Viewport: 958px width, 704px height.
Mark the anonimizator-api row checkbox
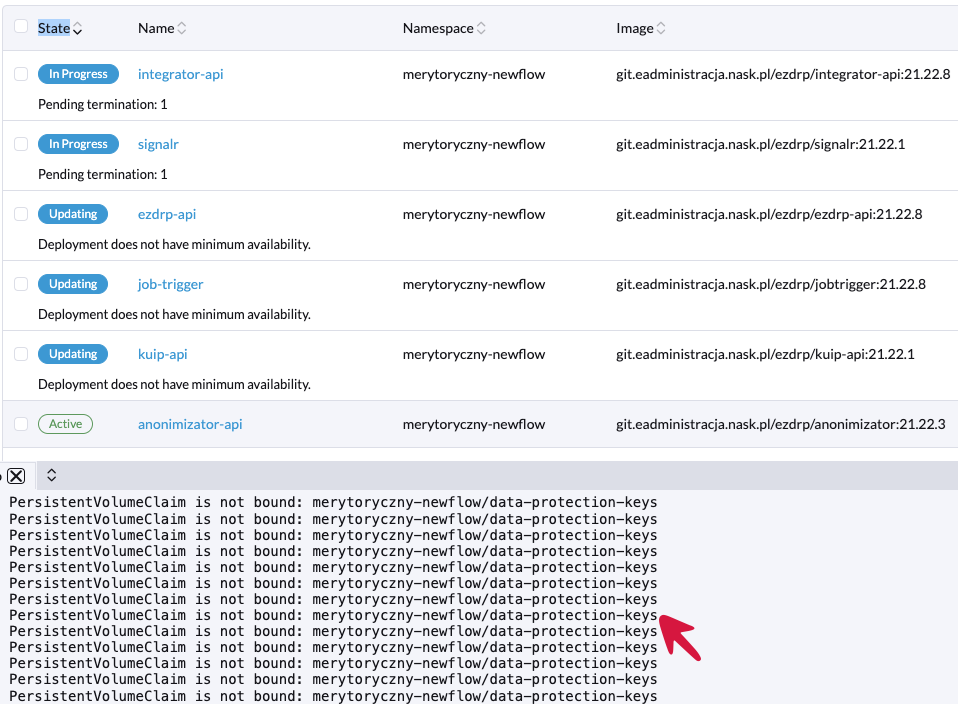point(21,424)
